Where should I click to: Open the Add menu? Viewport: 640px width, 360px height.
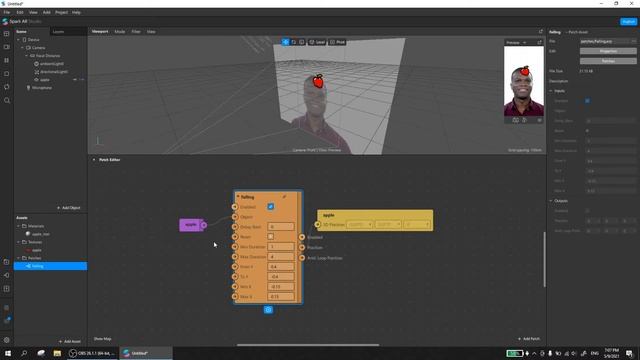47,13
